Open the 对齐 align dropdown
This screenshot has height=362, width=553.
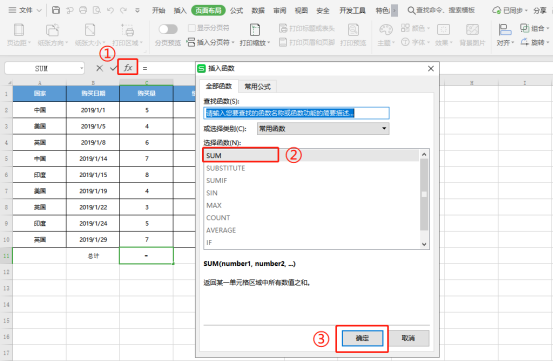click(x=513, y=43)
